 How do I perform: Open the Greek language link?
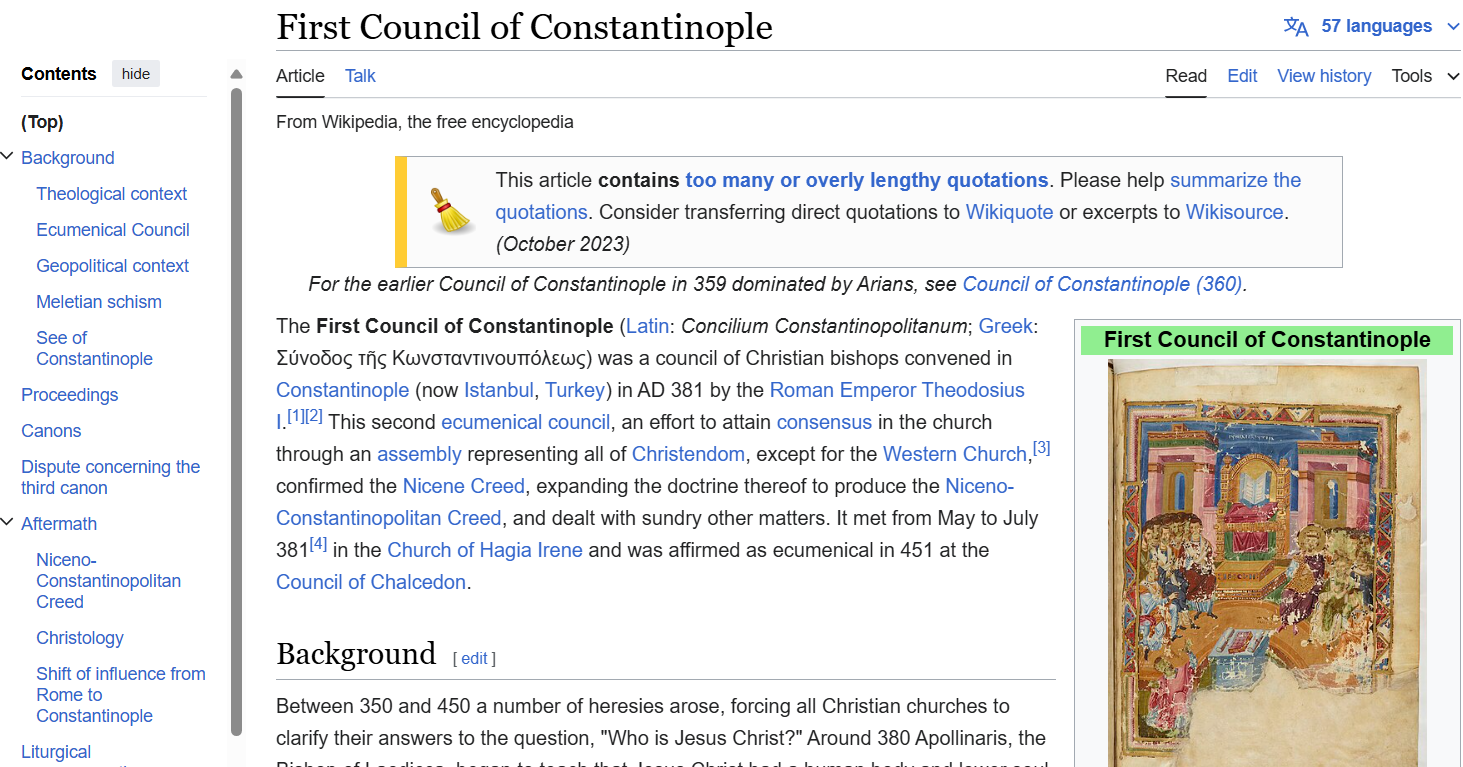pyautogui.click(x=1006, y=326)
